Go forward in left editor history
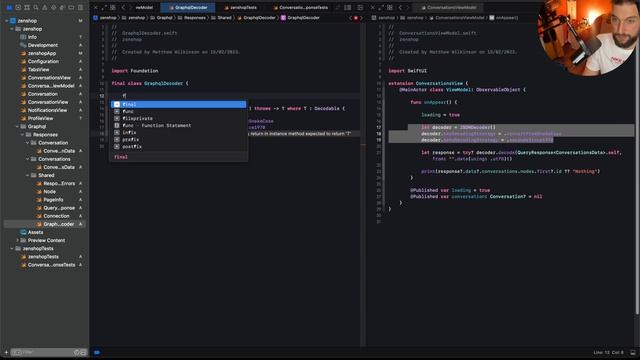Screen dimensions: 640x360 (x=131, y=7)
